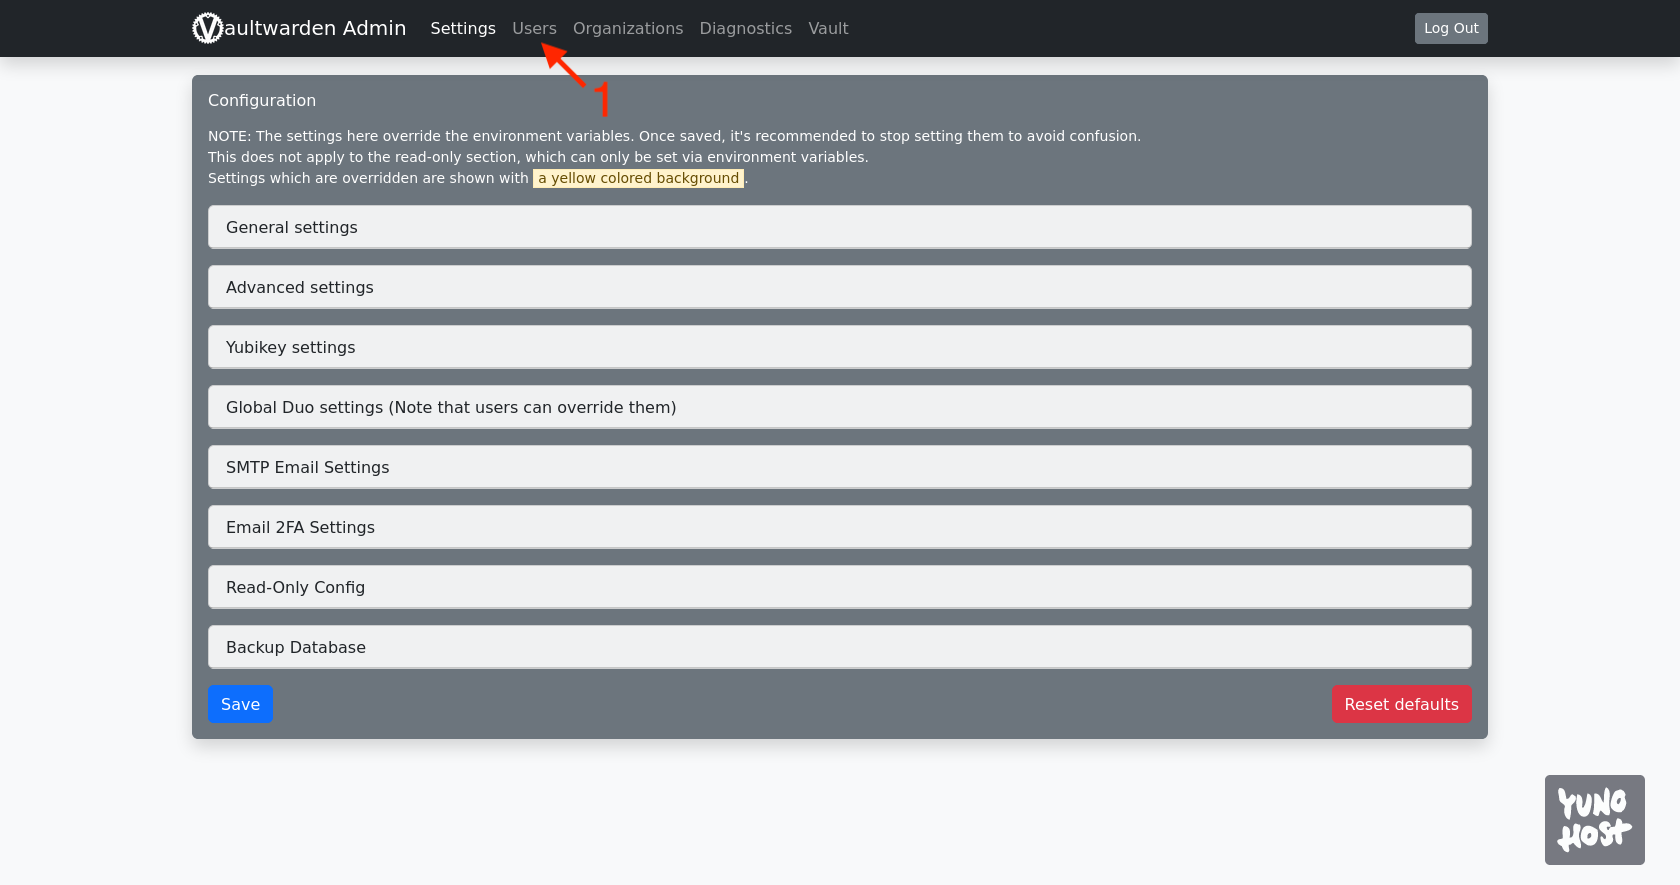Screen dimensions: 1680x885
Task: Open the Yubikey settings panel
Action: (x=839, y=347)
